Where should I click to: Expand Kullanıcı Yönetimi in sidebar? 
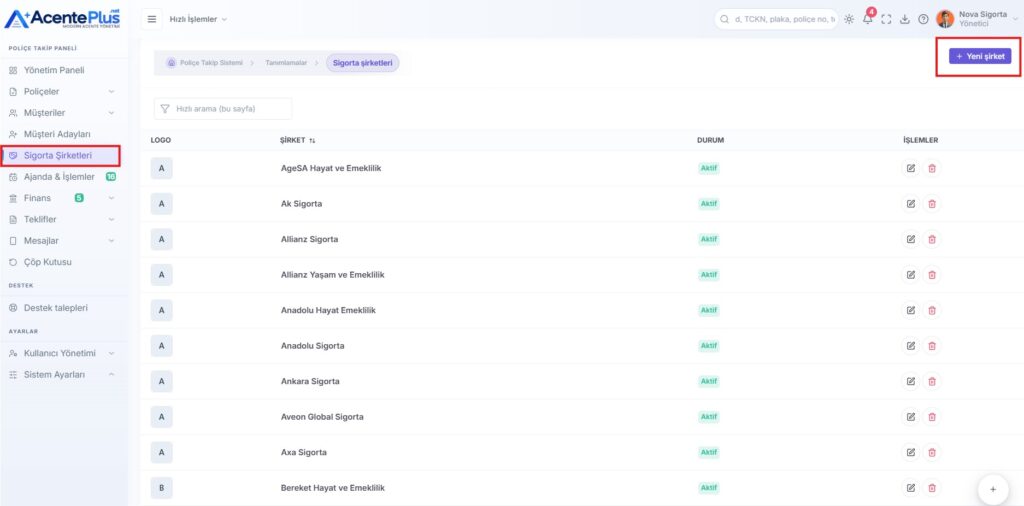point(63,353)
